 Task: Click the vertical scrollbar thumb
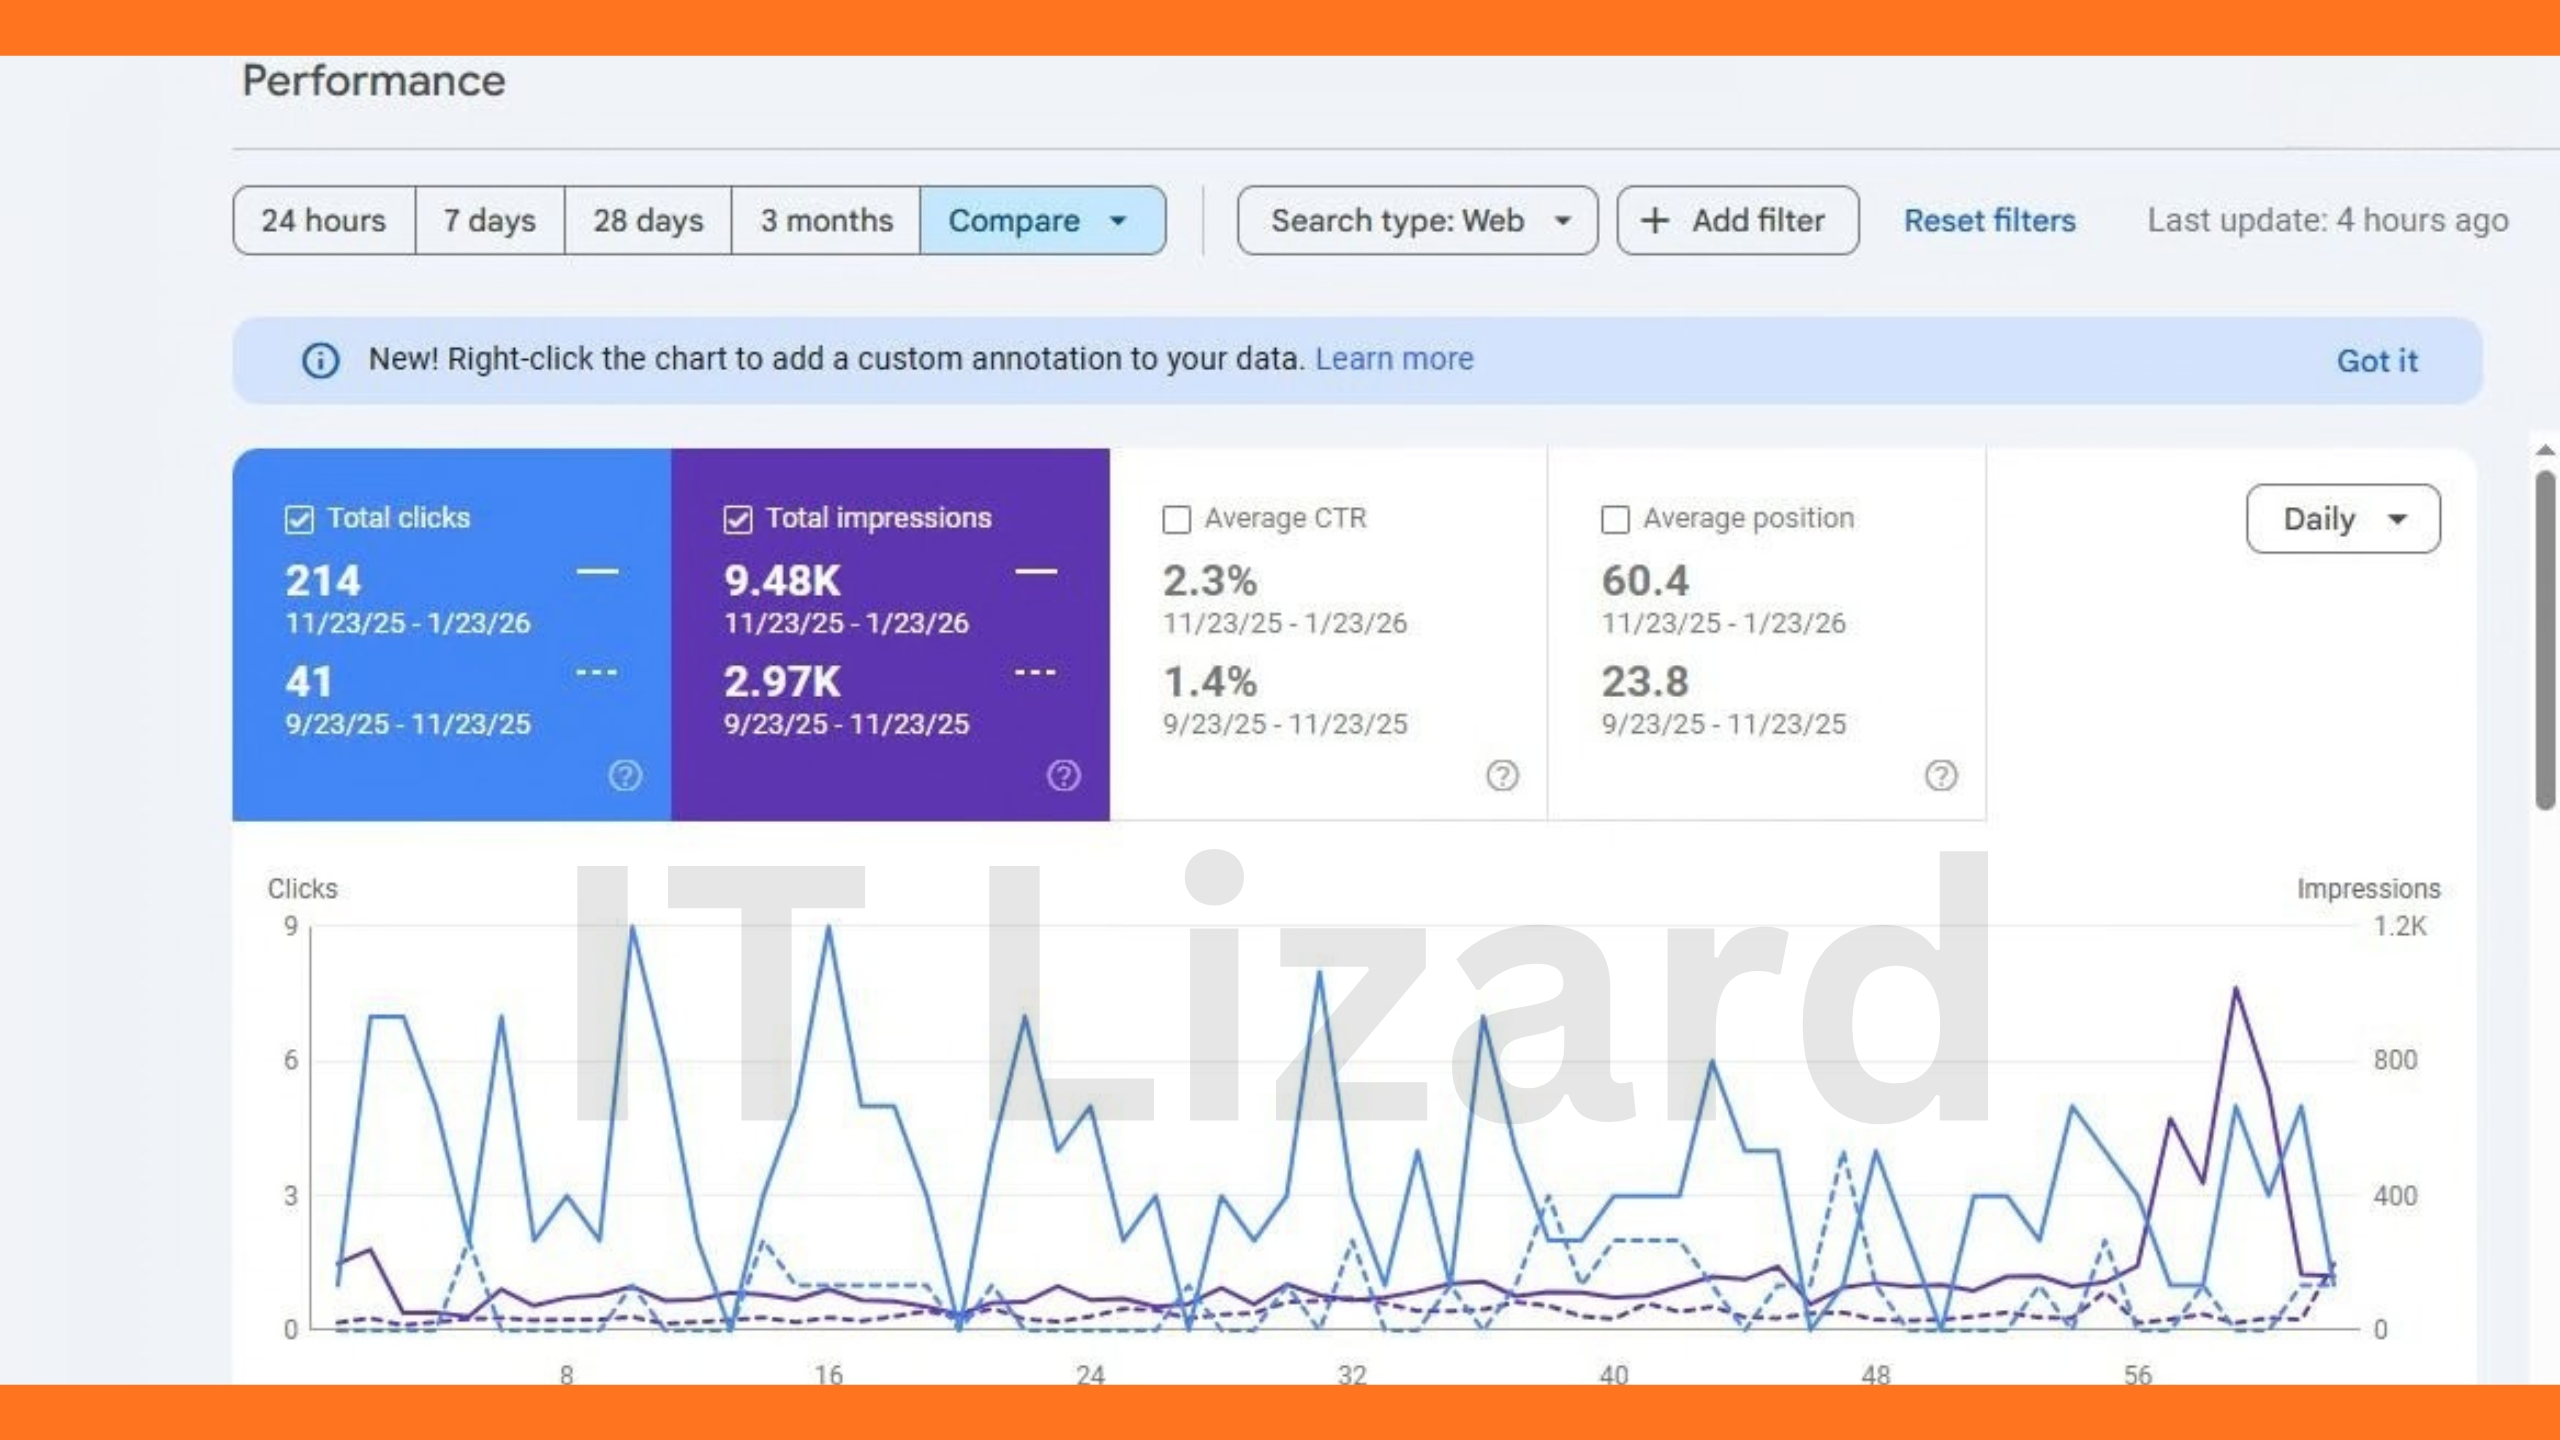tap(2545, 640)
